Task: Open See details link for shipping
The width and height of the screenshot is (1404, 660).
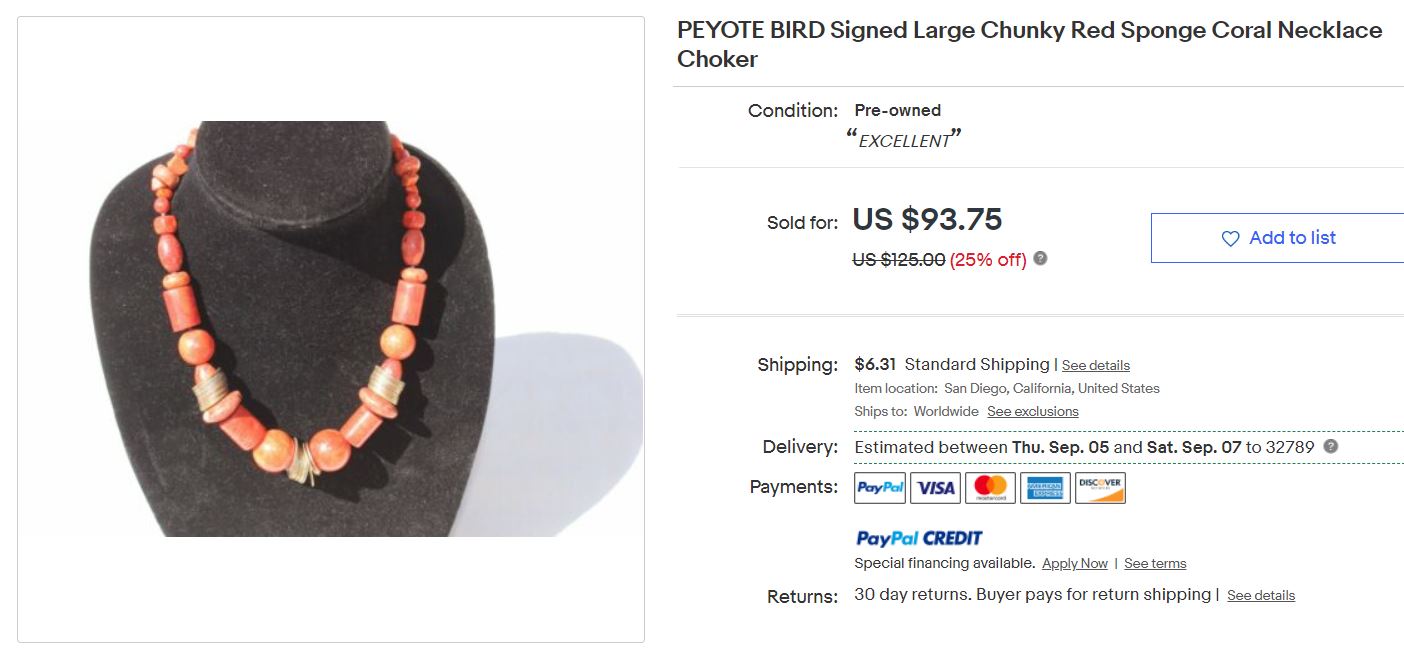Action: tap(1095, 366)
